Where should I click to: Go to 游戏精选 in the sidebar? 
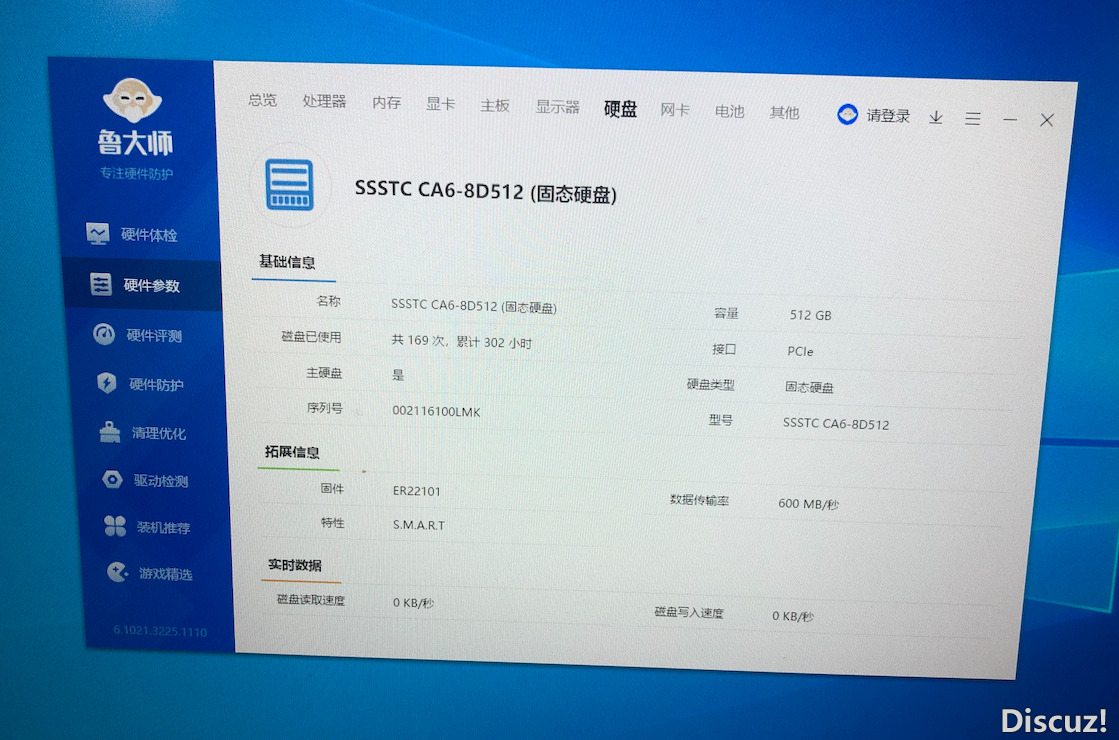(166, 574)
